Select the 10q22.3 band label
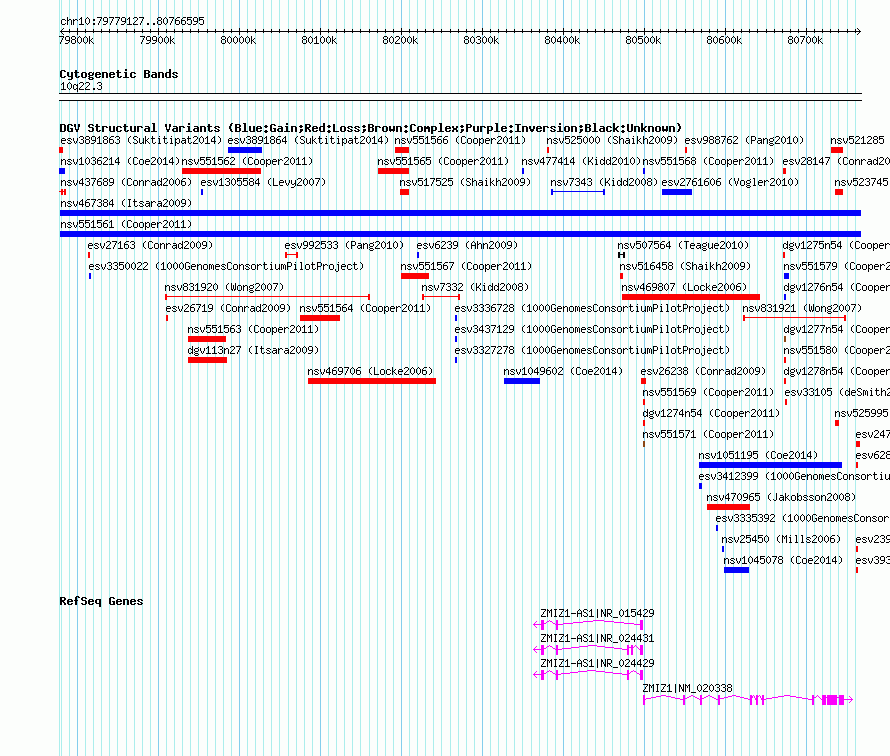 [81, 86]
